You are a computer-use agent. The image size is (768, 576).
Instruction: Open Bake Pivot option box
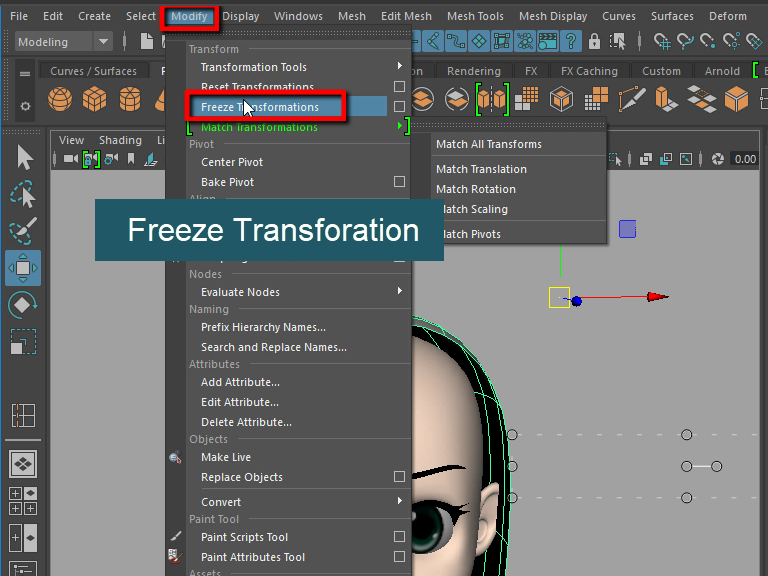pos(399,182)
